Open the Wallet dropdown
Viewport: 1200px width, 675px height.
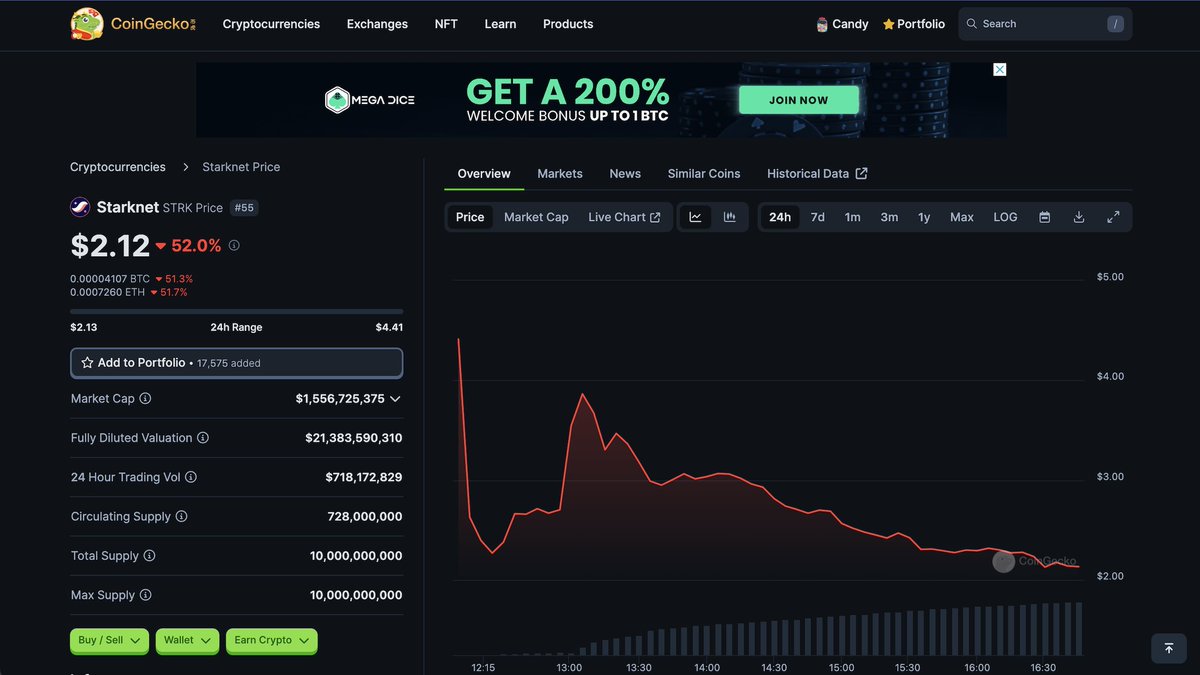[x=187, y=640]
